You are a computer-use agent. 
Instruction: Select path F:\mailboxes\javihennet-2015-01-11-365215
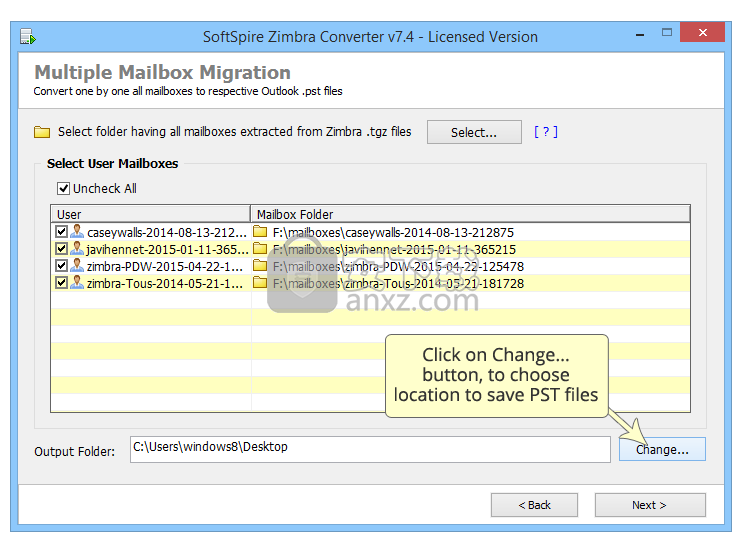pos(394,250)
